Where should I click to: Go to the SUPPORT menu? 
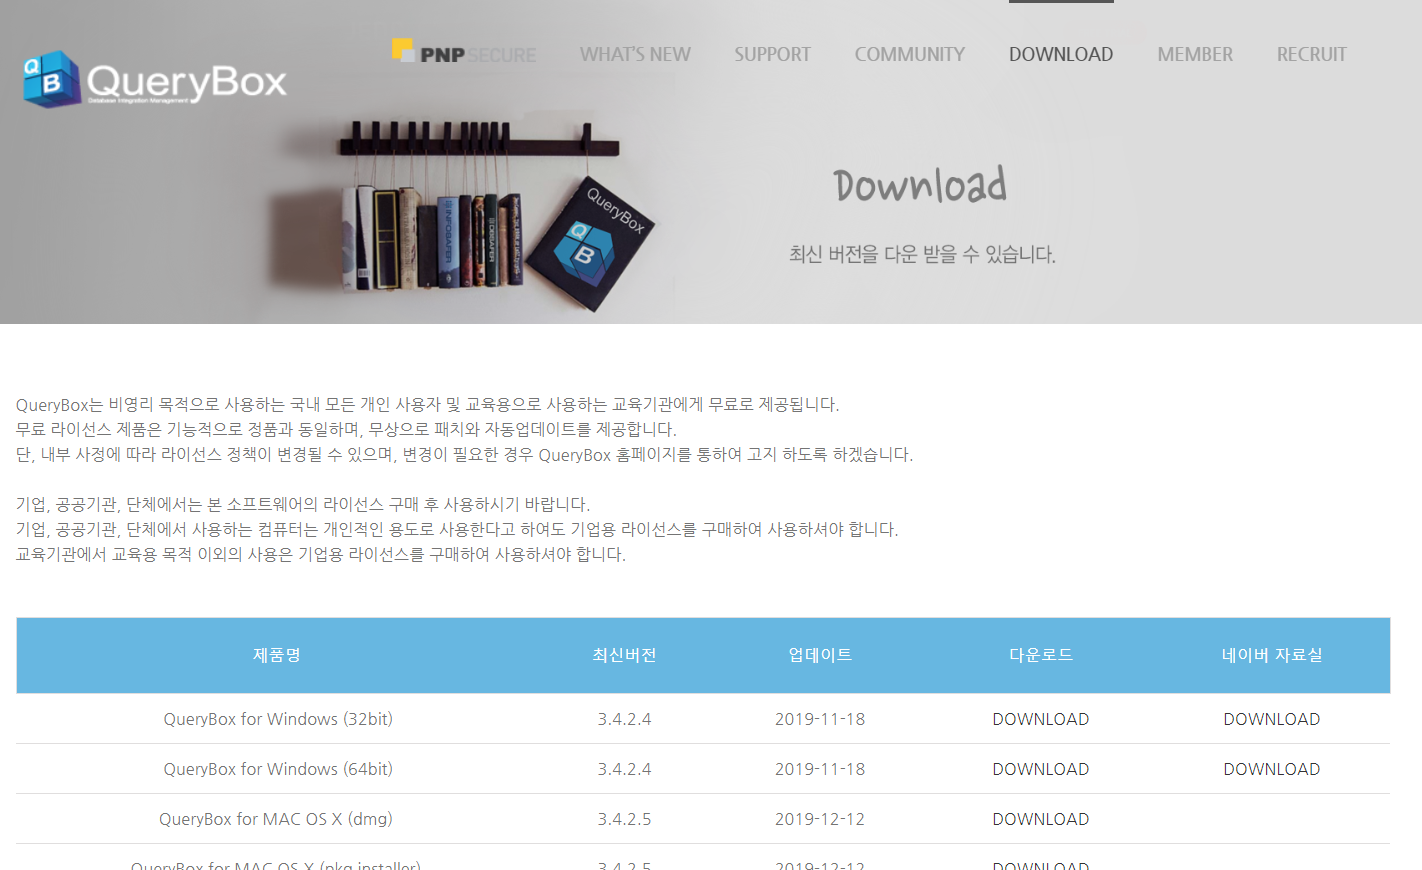772,55
